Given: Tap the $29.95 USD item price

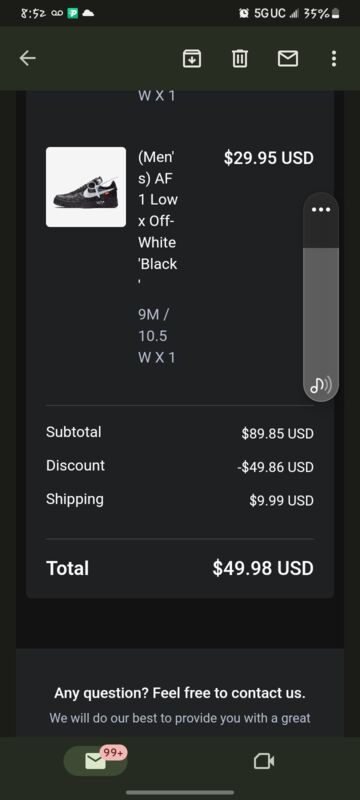Looking at the screenshot, I should [269, 158].
